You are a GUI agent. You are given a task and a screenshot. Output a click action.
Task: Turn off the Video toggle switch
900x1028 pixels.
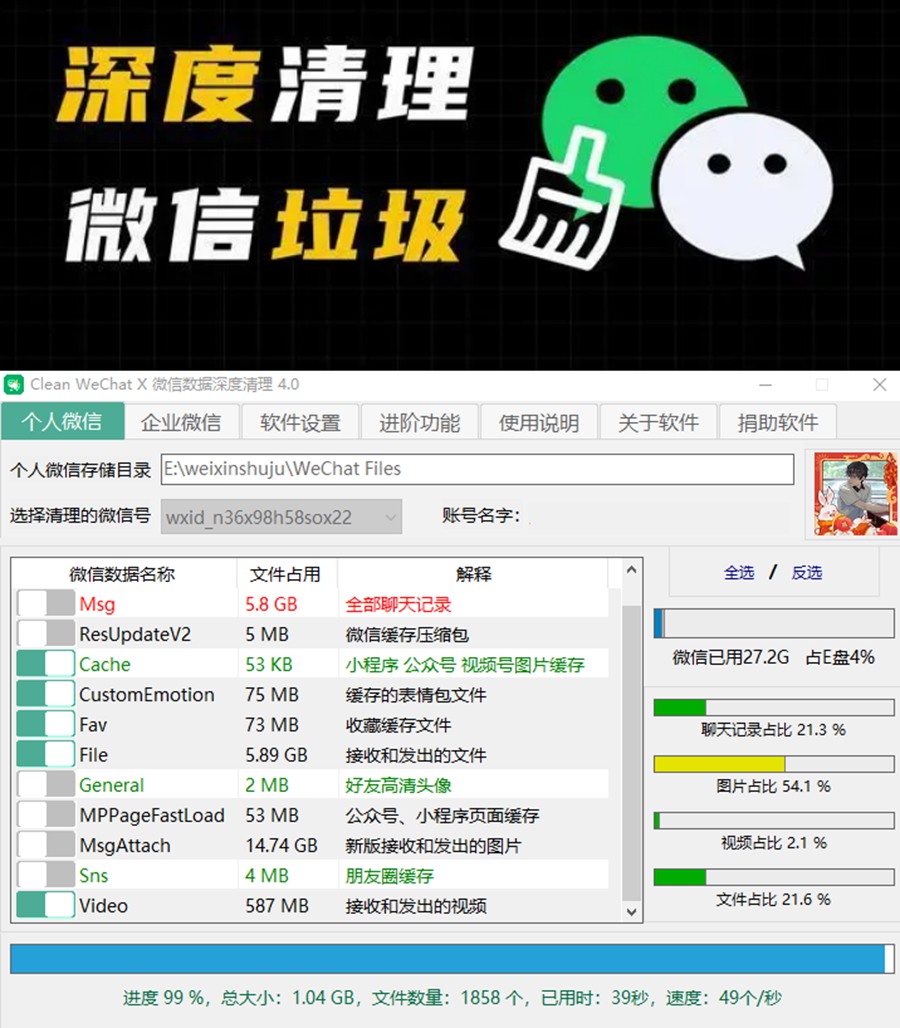click(46, 906)
